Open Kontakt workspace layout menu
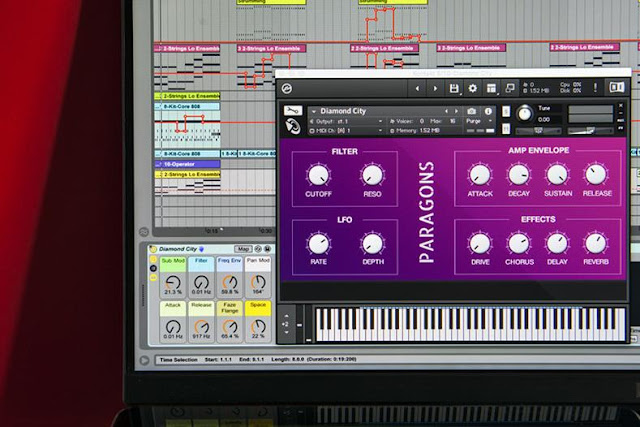The width and height of the screenshot is (640, 427). [x=491, y=89]
